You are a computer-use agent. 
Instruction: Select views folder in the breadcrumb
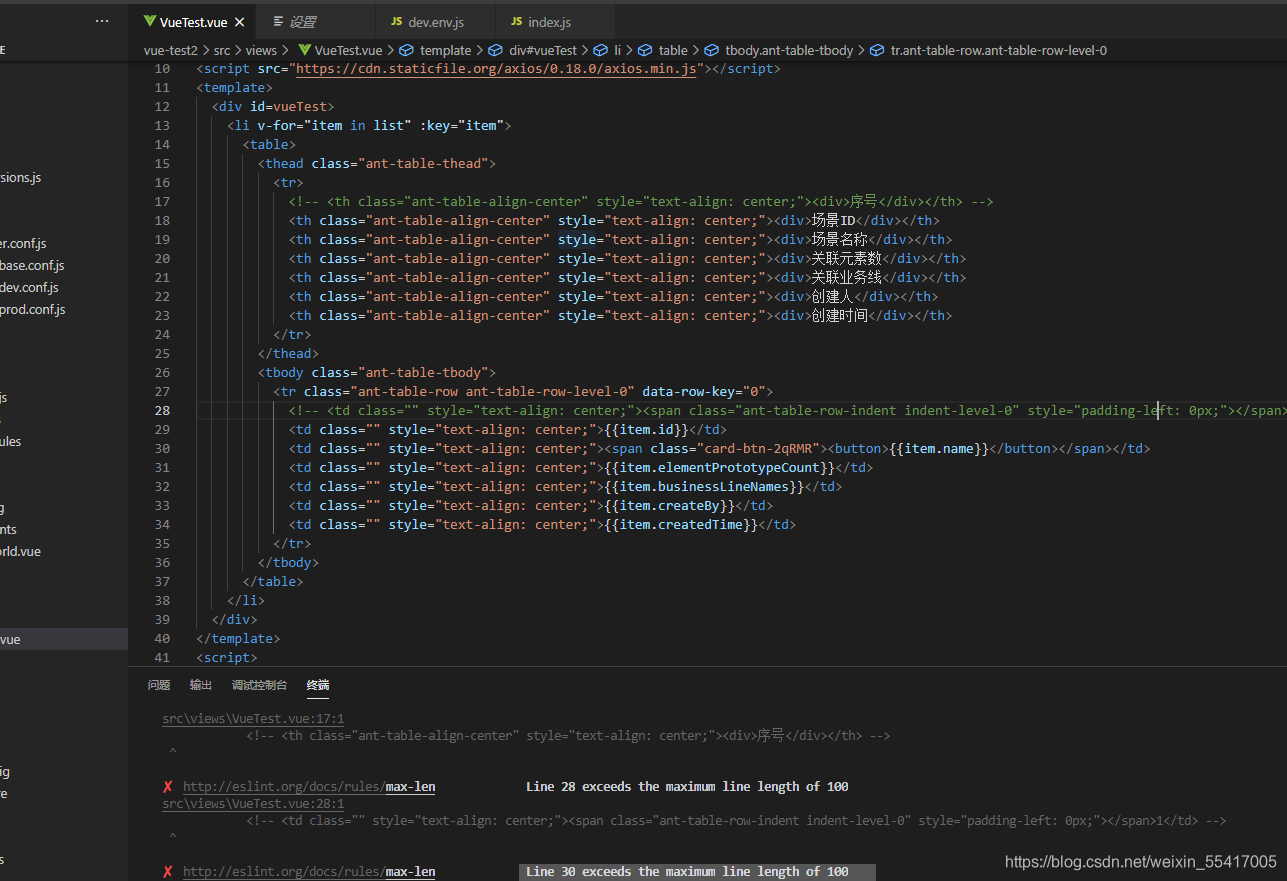261,50
